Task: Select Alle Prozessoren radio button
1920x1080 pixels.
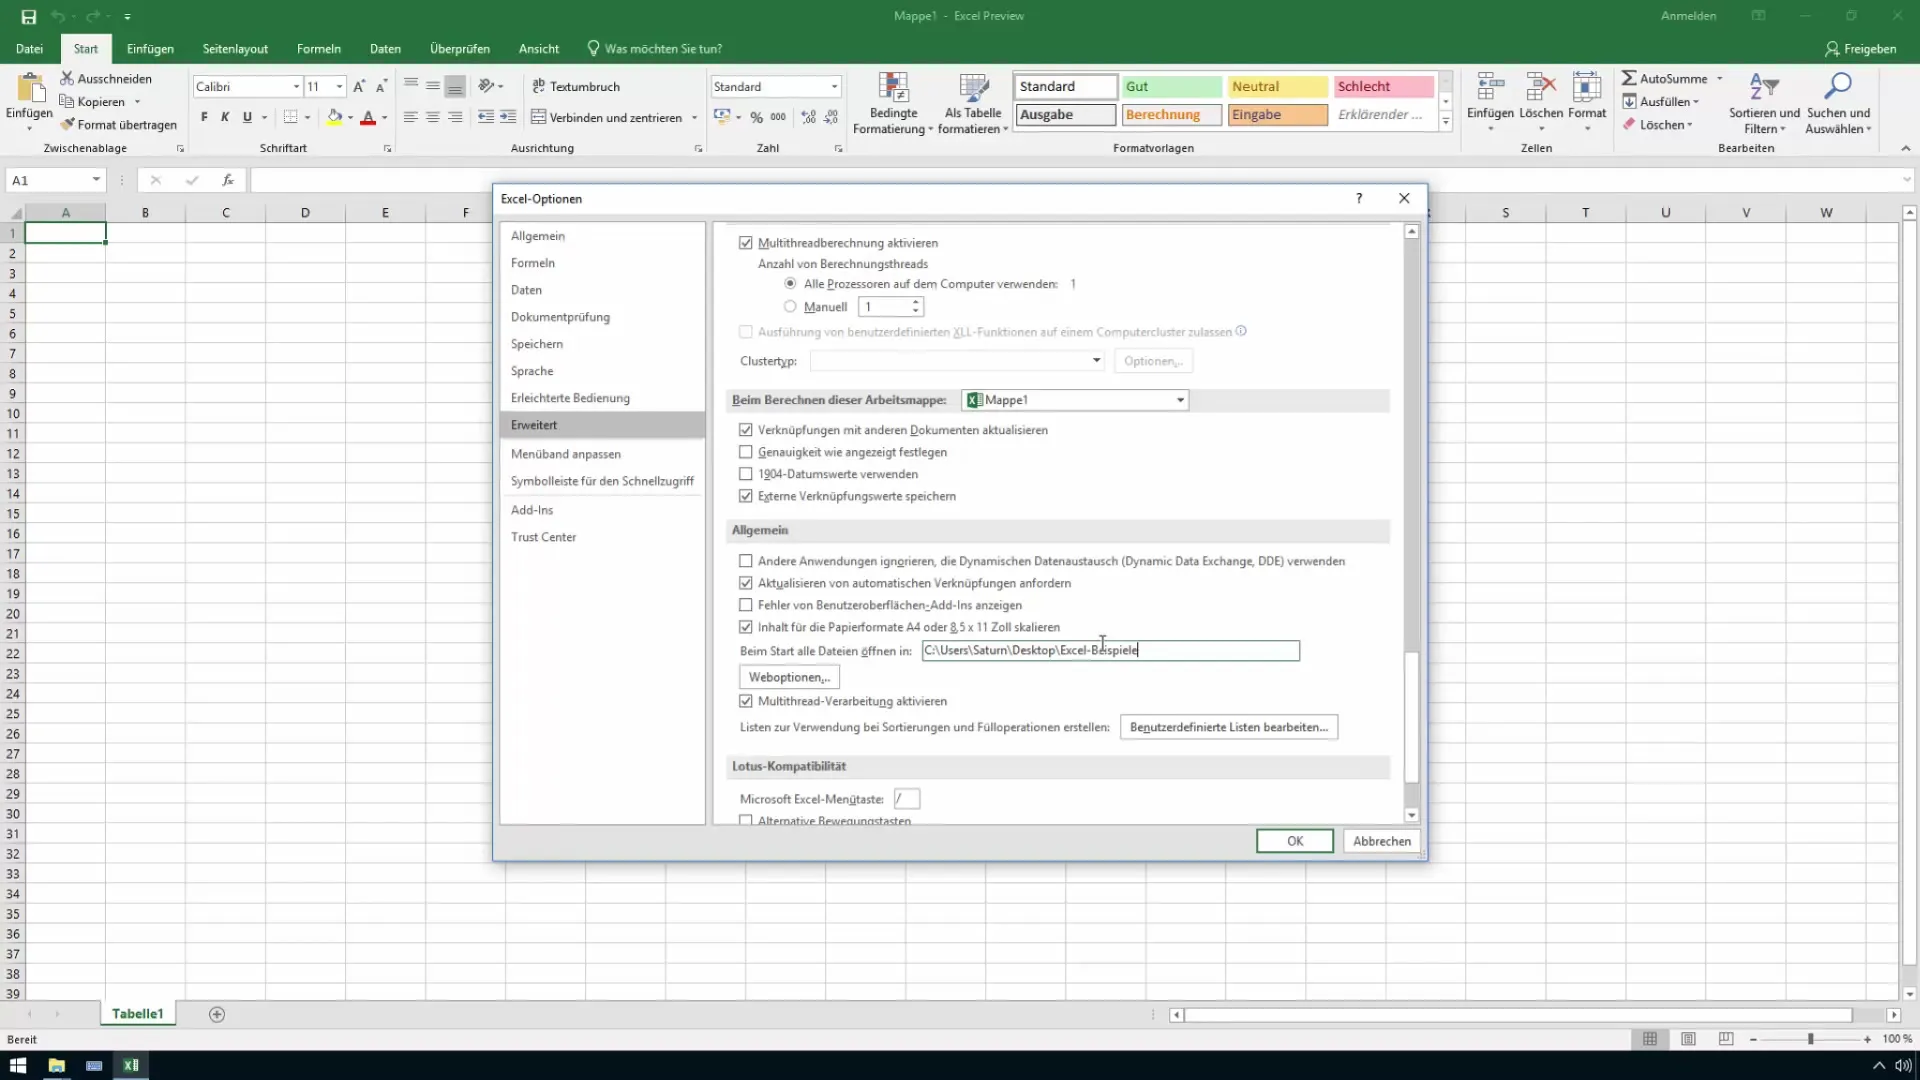Action: 790,284
